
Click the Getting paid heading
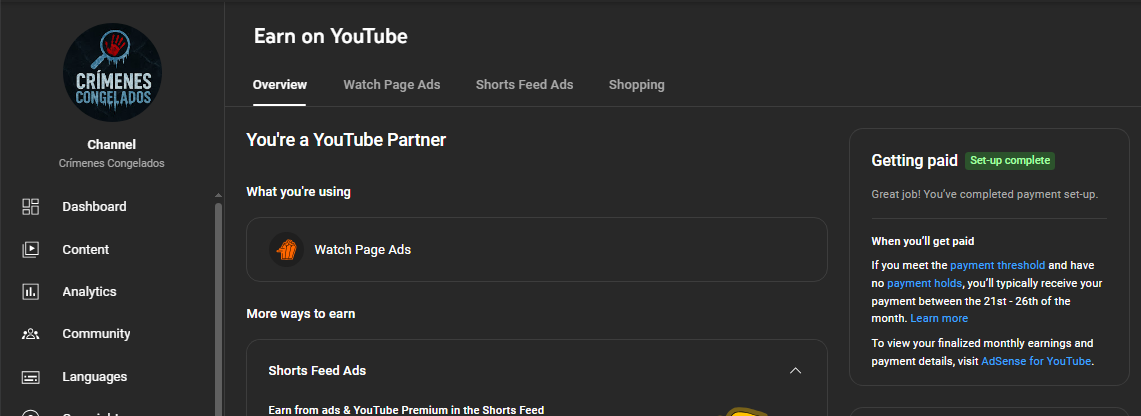click(x=915, y=161)
